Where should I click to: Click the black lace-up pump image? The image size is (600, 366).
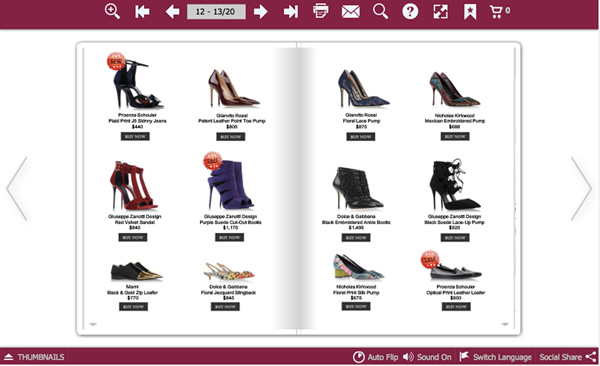[455, 185]
